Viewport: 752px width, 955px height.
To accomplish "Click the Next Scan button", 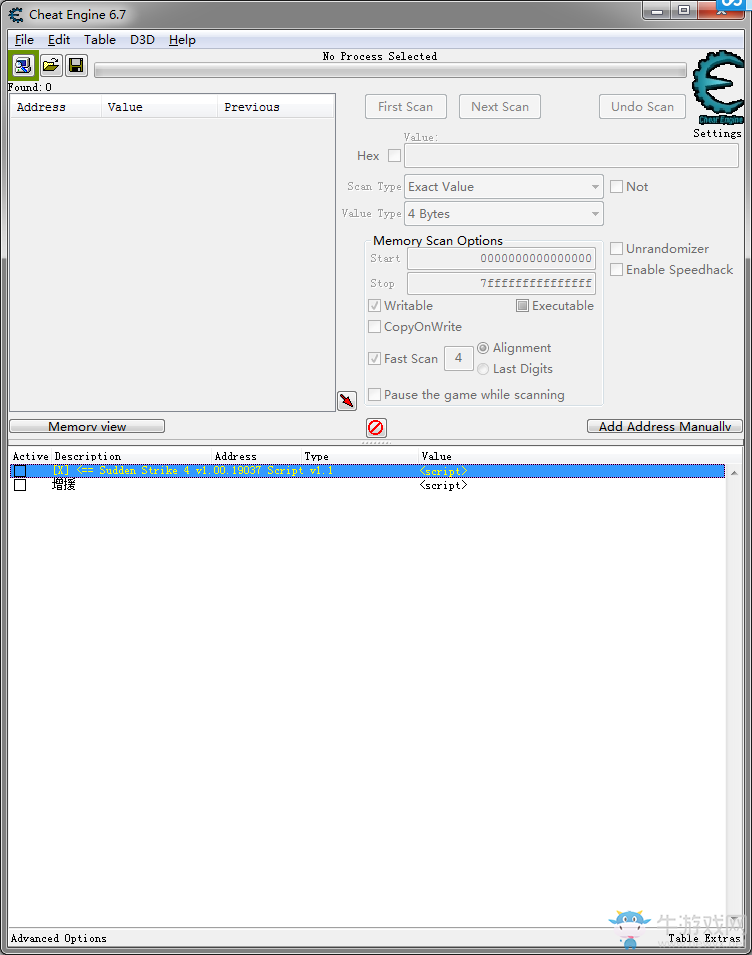I will tap(500, 107).
